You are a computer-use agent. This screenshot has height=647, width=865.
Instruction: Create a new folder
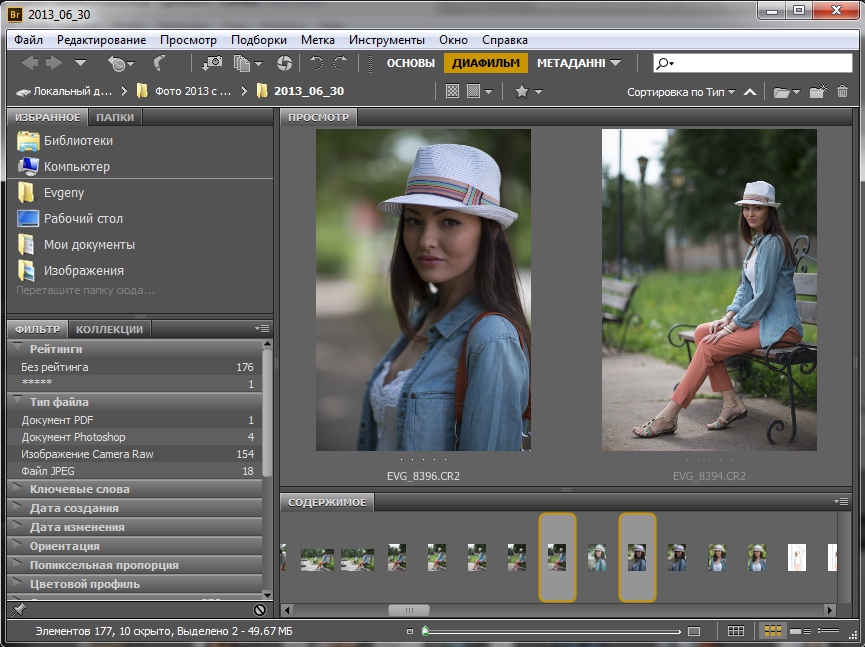pyautogui.click(x=818, y=92)
